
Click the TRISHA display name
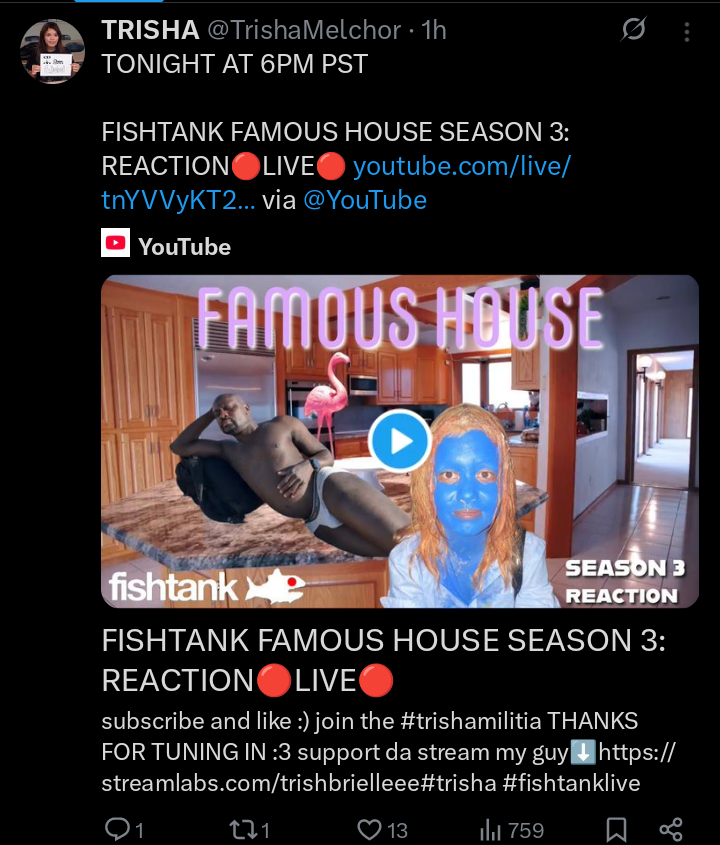coord(150,30)
